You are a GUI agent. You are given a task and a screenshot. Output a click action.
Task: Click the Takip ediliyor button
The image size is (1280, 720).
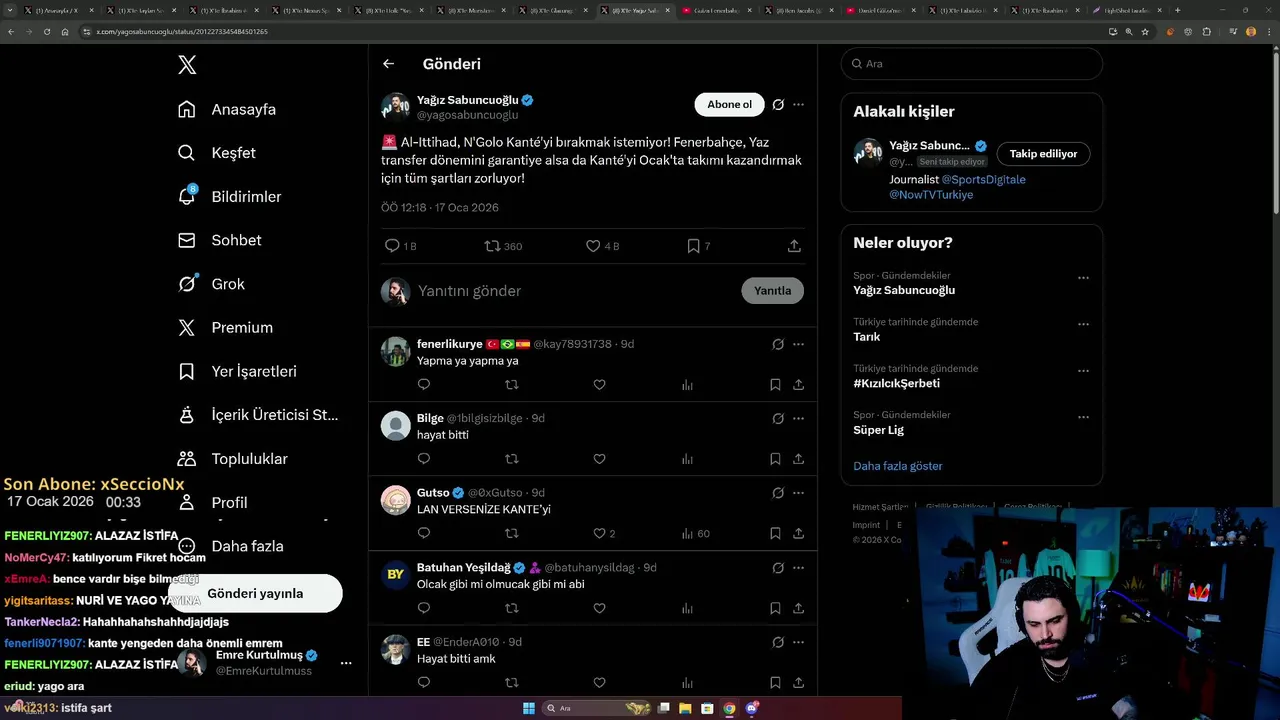tap(1043, 154)
